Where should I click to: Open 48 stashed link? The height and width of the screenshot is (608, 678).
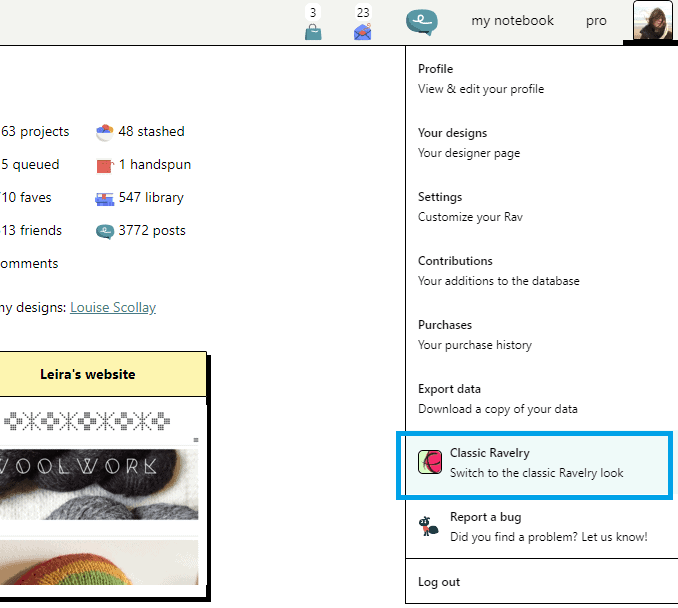click(151, 131)
